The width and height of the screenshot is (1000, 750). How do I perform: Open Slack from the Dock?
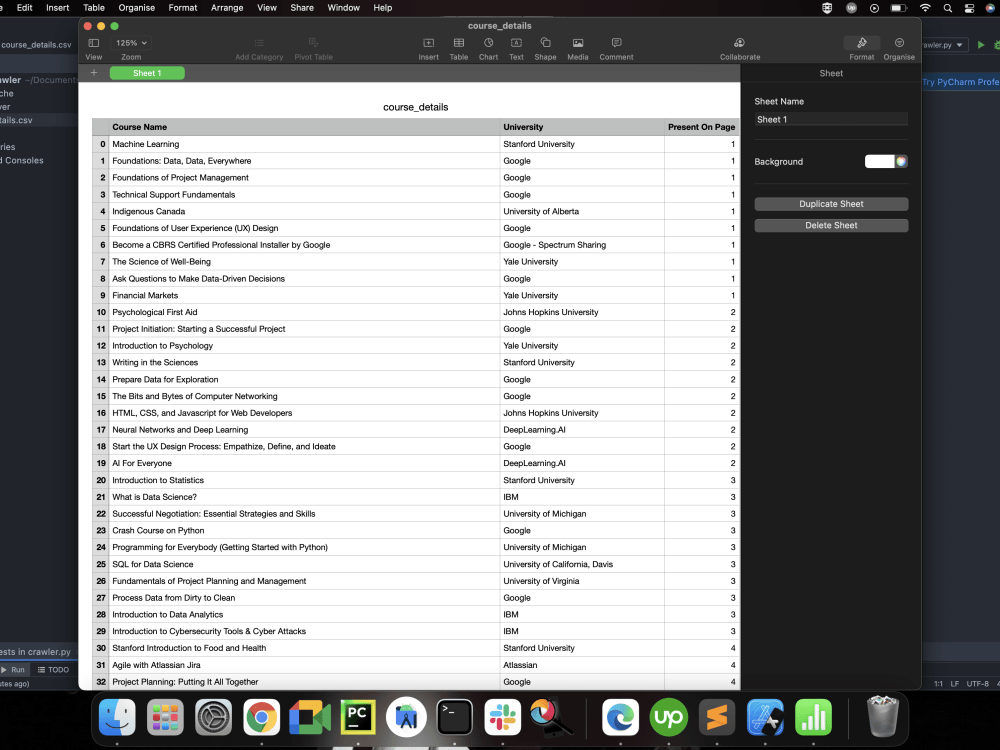(x=503, y=717)
